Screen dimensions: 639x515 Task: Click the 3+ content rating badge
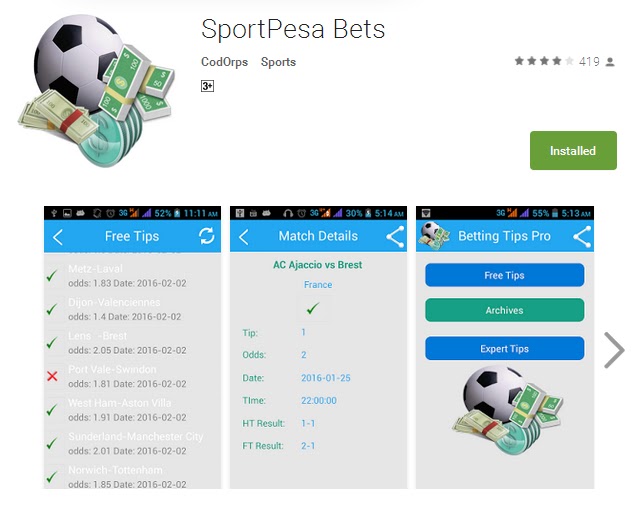tap(207, 86)
